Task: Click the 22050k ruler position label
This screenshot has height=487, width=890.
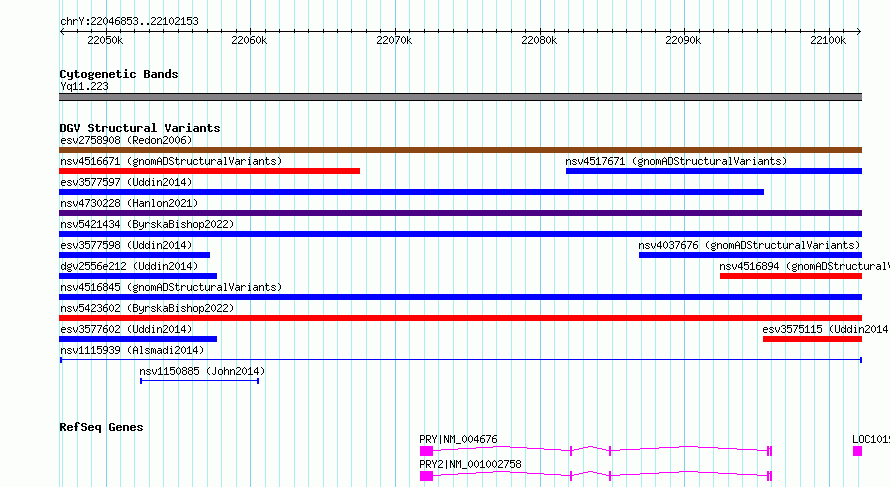Action: [x=105, y=40]
